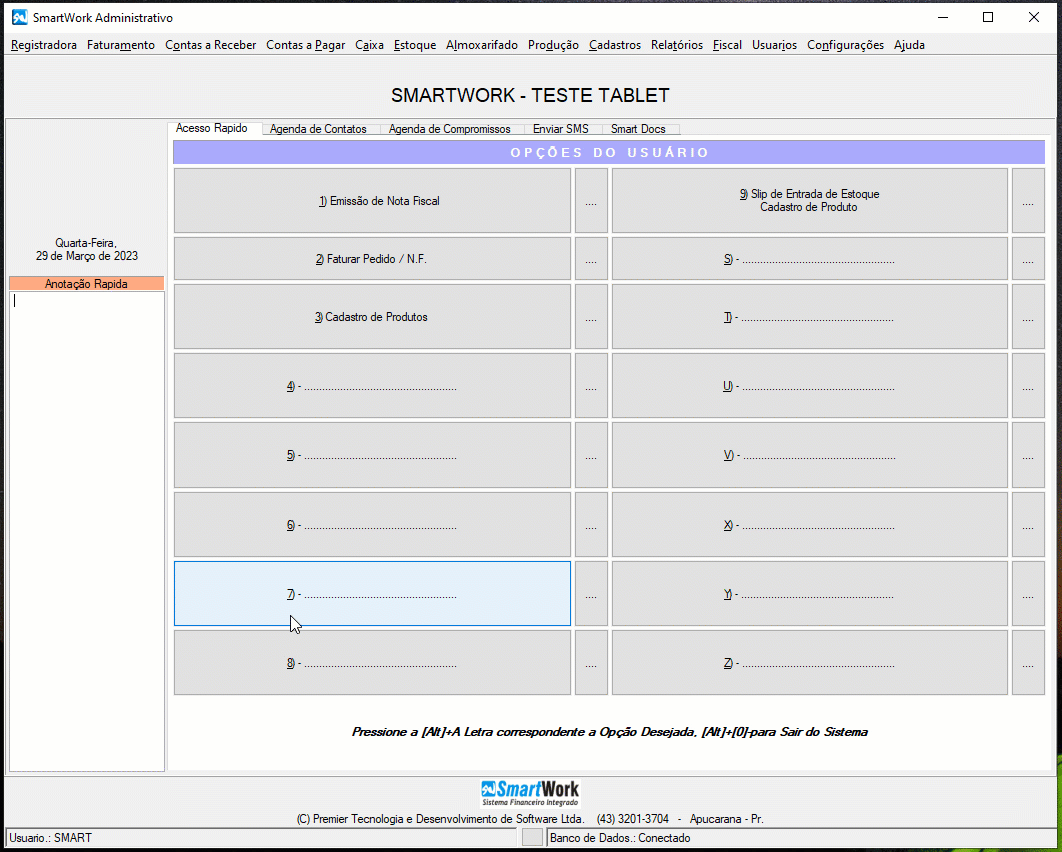This screenshot has width=1062, height=852.
Task: Open the Produção menu
Action: (553, 45)
